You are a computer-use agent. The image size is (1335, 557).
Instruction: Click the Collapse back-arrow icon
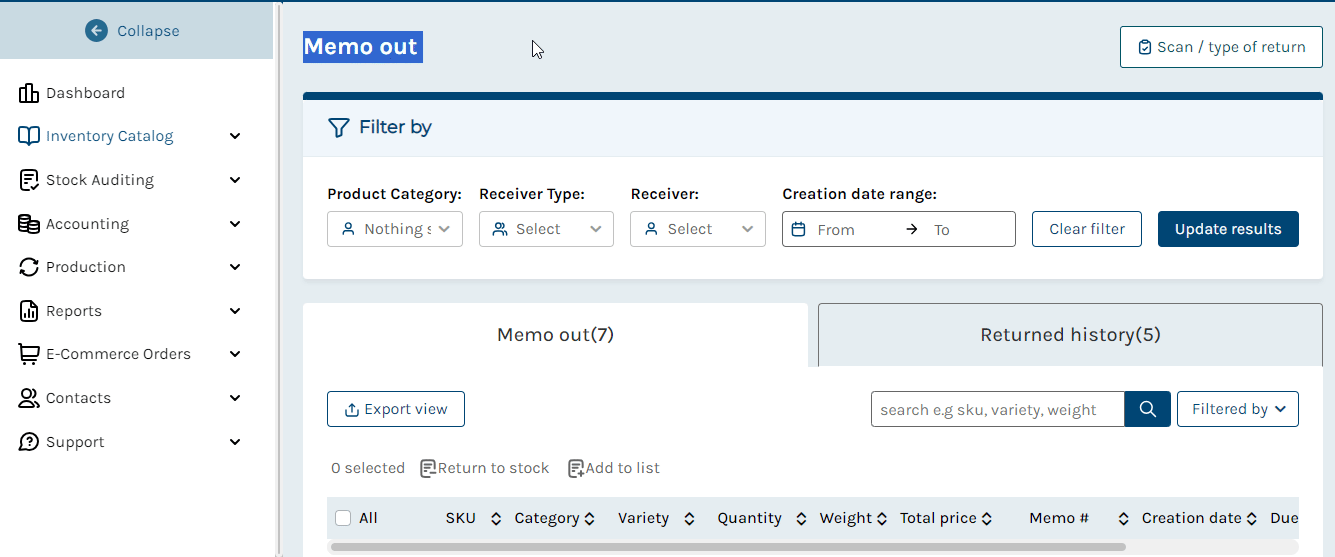pyautogui.click(x=96, y=31)
